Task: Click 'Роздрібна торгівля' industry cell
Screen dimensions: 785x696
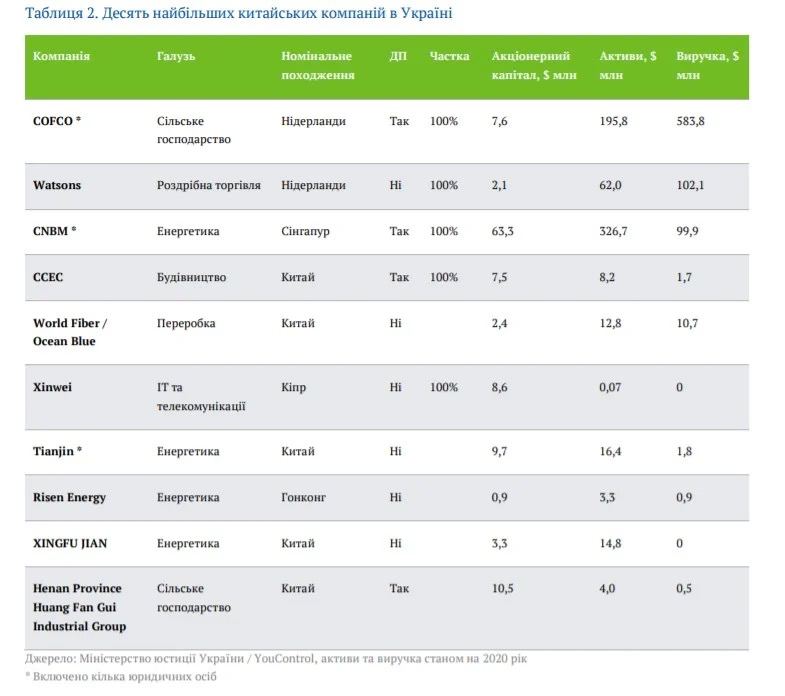Action: click(208, 185)
